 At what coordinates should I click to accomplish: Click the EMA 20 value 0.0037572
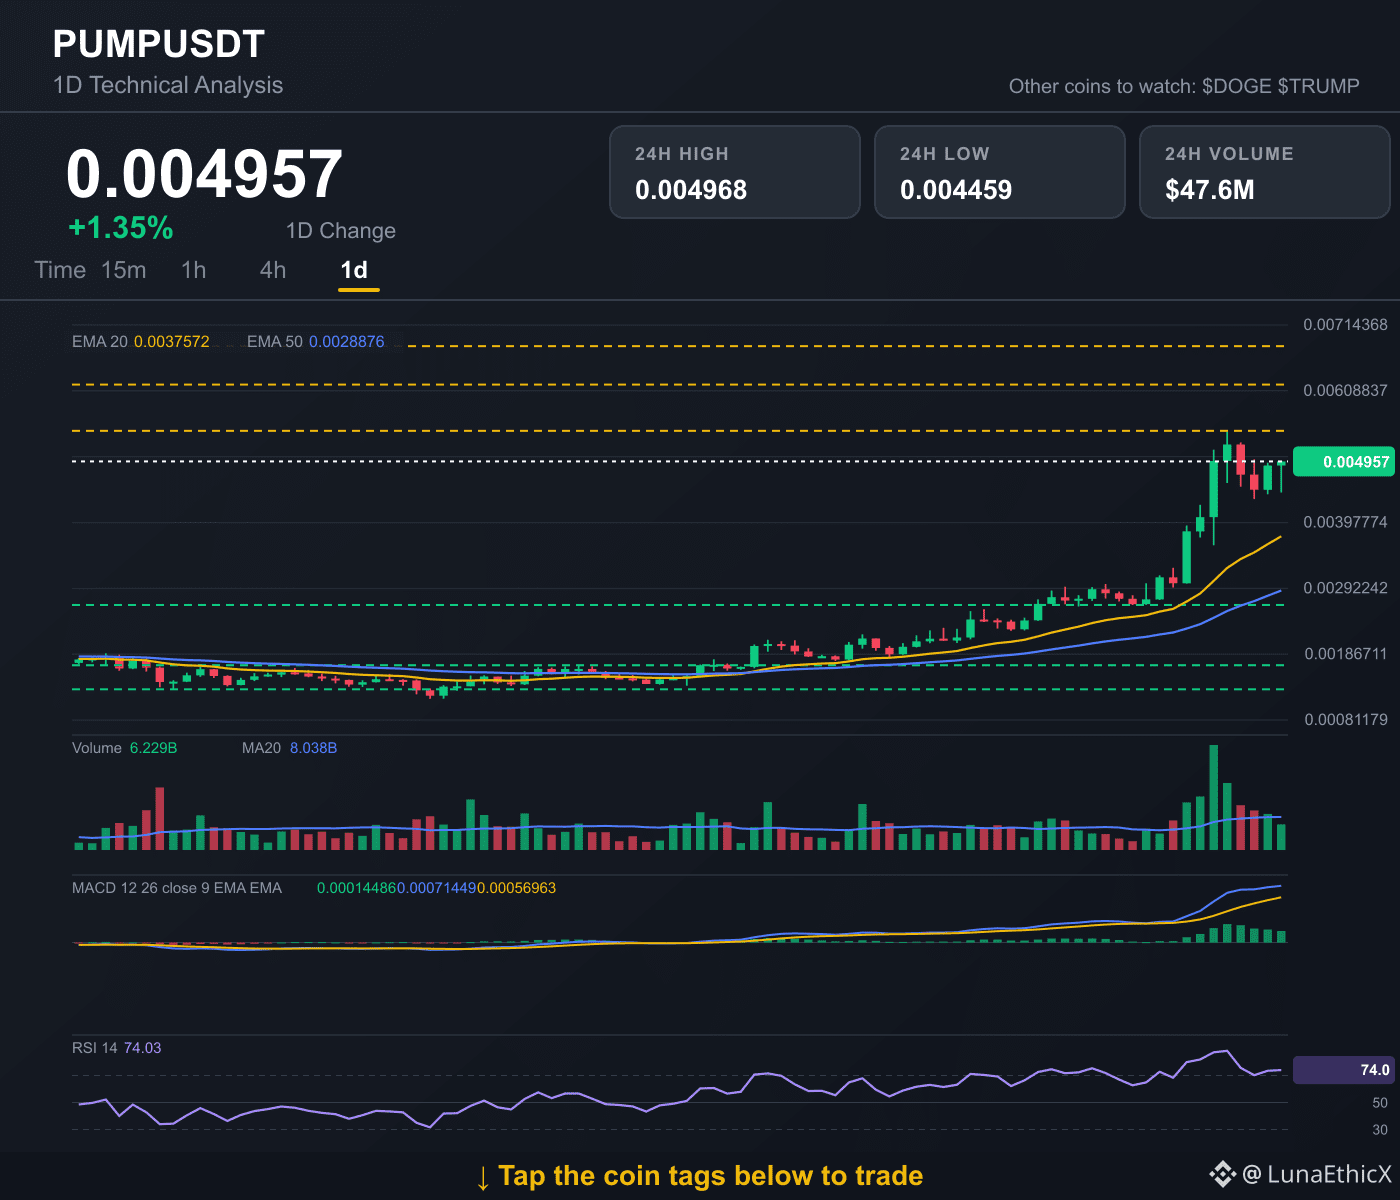pyautogui.click(x=172, y=341)
